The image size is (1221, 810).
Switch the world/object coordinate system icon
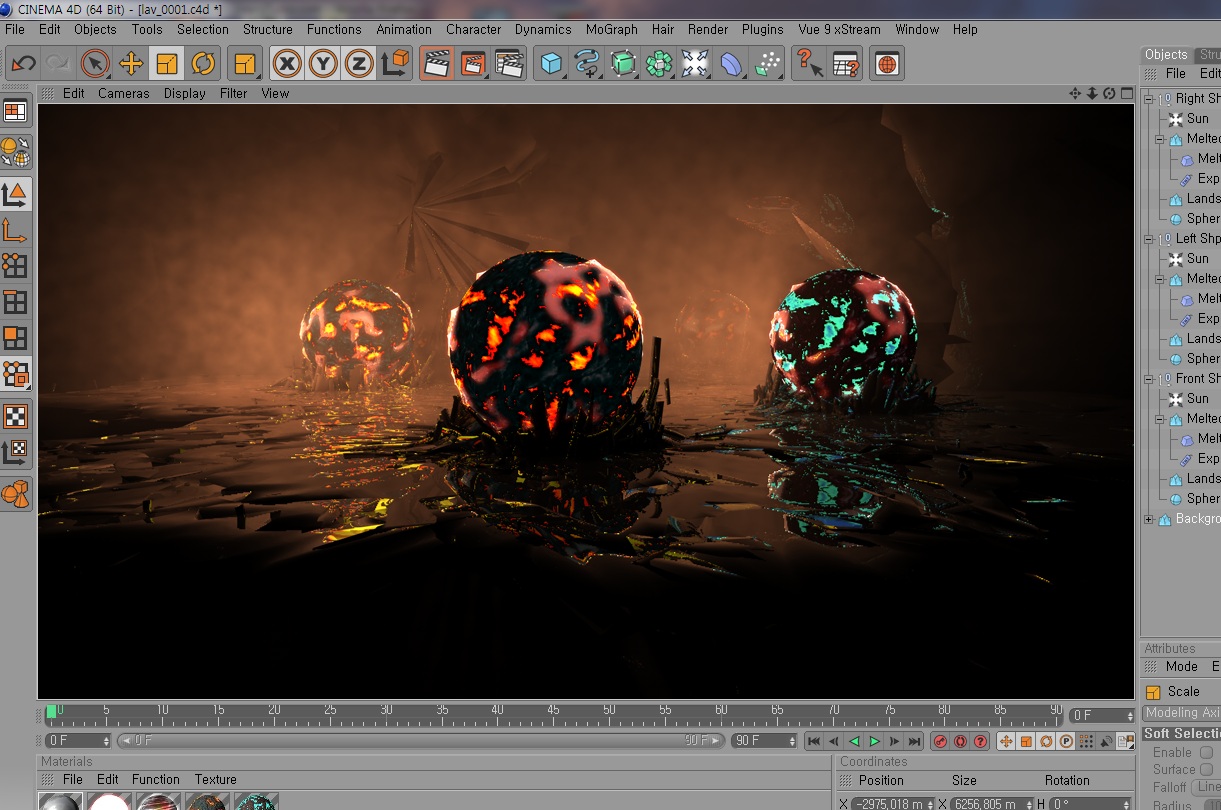pyautogui.click(x=395, y=64)
